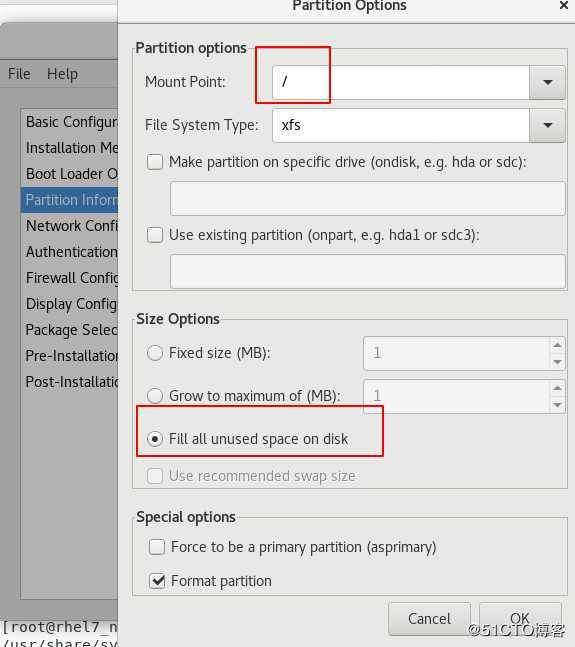The width and height of the screenshot is (575, 647).
Task: Decrease Fixed size value with down arrow
Action: tap(557, 362)
